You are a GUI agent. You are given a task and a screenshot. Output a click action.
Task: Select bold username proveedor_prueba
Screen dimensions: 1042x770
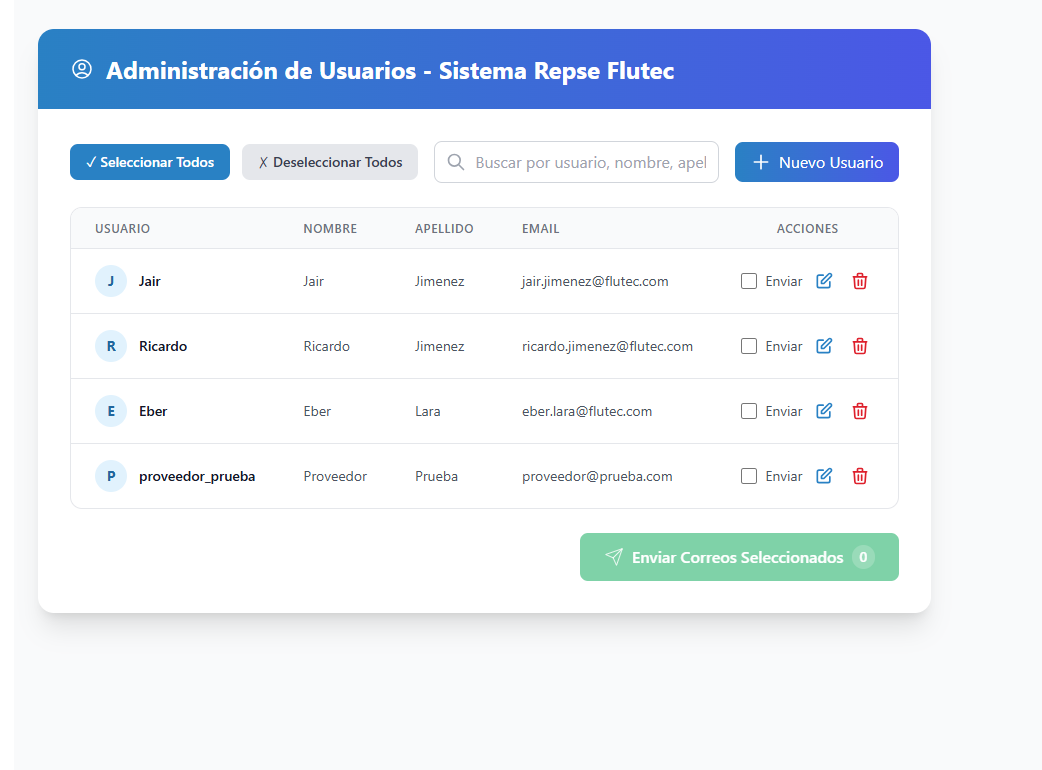[x=197, y=476]
